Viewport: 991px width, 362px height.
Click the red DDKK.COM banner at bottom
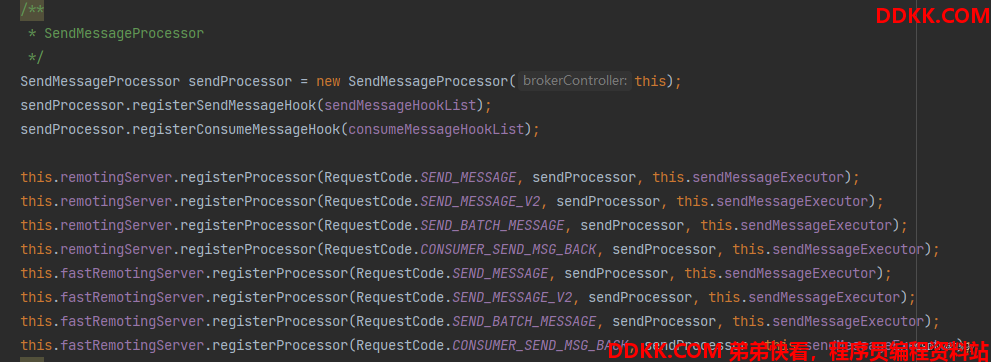[x=799, y=350]
